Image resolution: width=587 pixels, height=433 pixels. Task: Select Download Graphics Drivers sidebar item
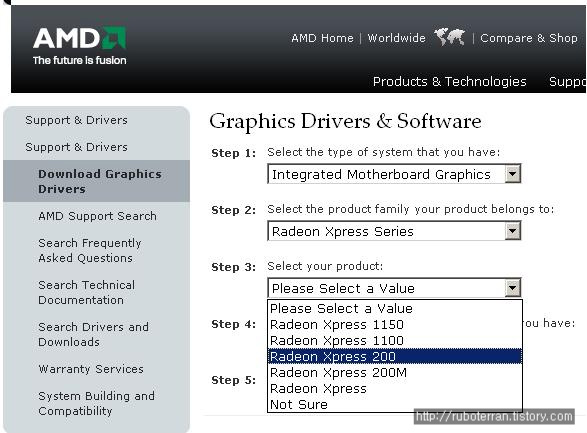click(x=97, y=181)
